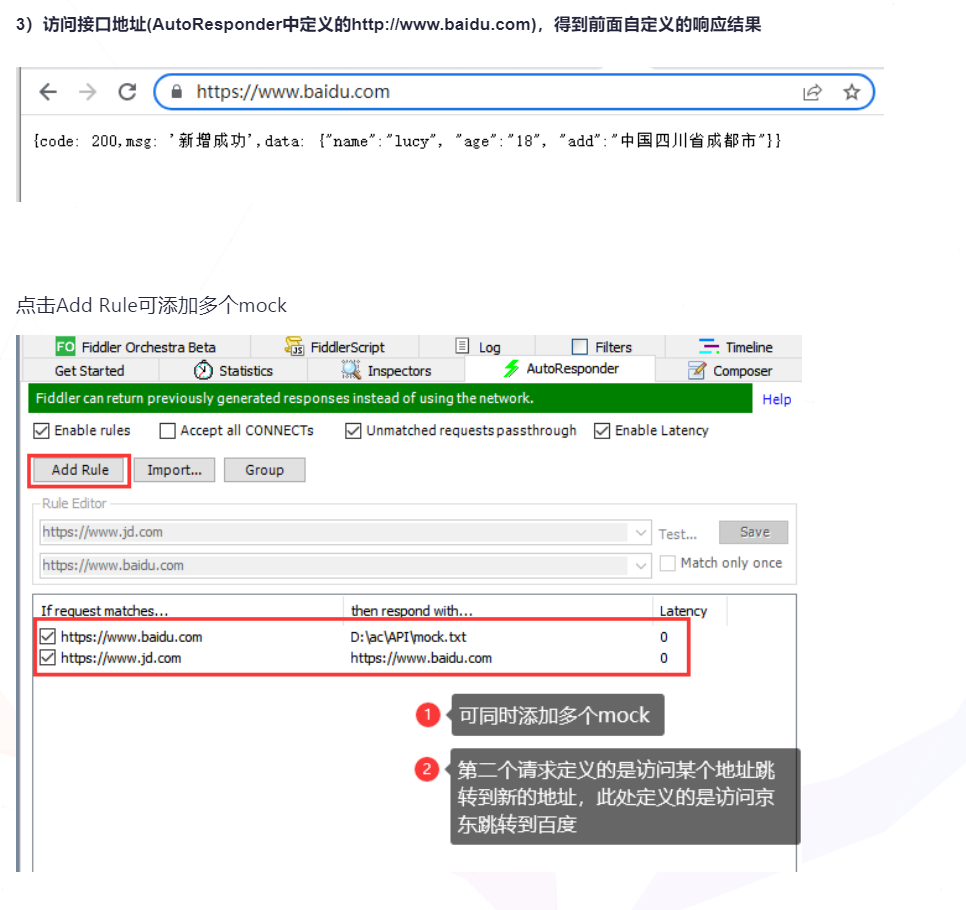Switch to the Filters tab
The width and height of the screenshot is (966, 910).
[x=601, y=347]
